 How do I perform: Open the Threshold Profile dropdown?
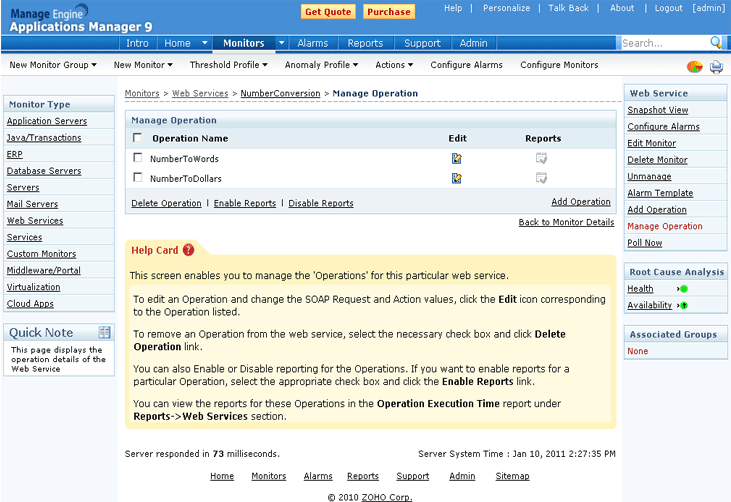click(228, 65)
